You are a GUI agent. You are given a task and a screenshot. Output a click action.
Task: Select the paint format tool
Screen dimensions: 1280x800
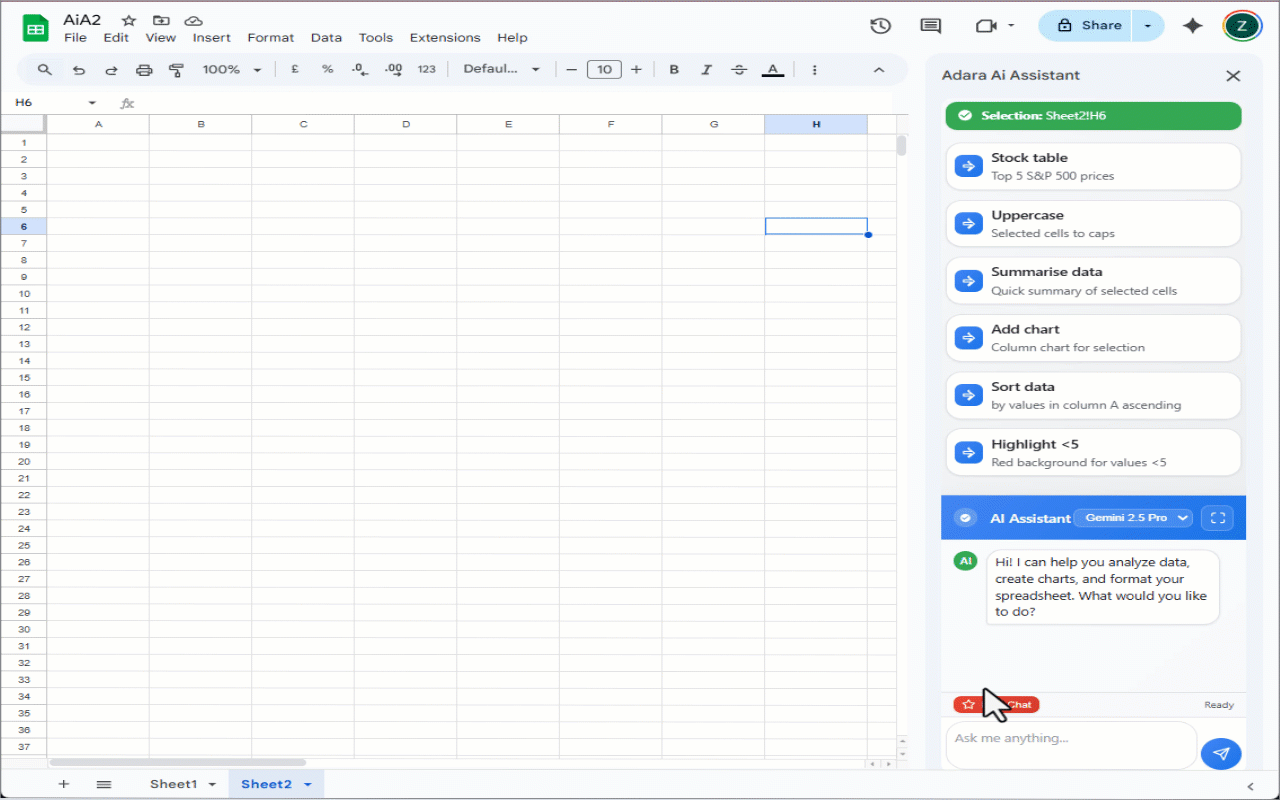177,69
